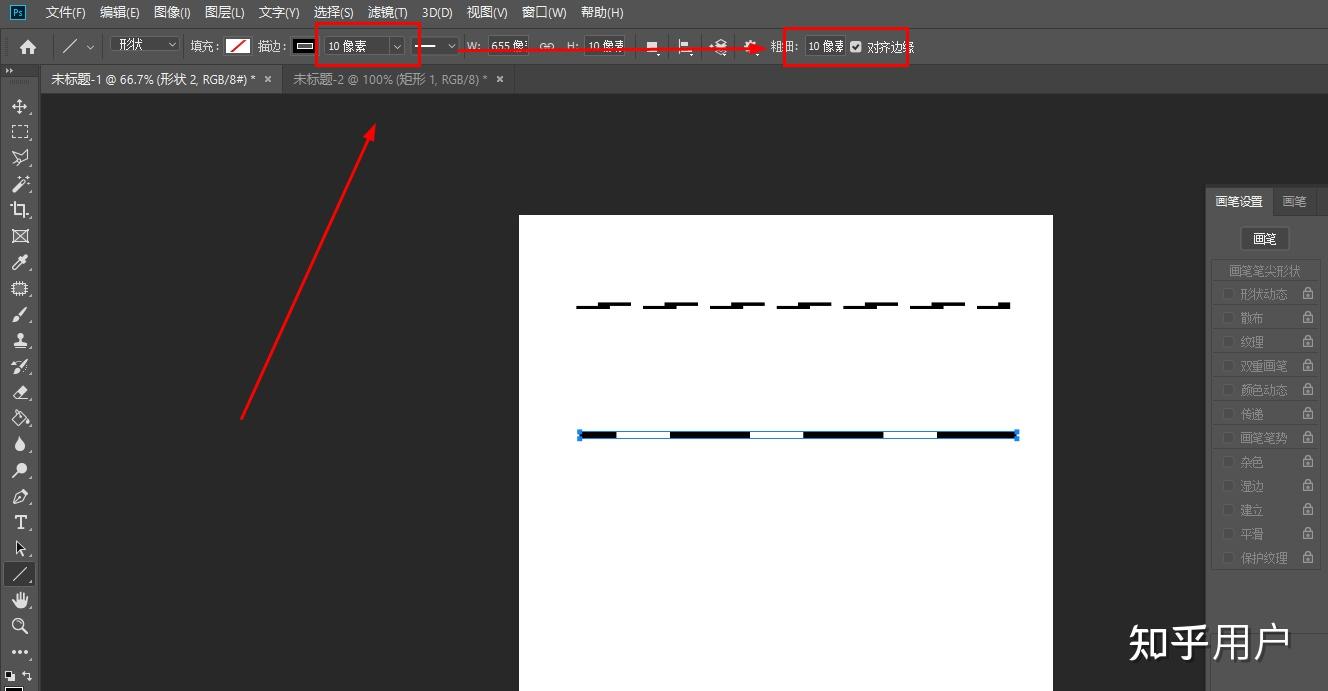This screenshot has height=691, width=1328.
Task: Enable the 画笔笔势 checkbox
Action: tap(1228, 438)
